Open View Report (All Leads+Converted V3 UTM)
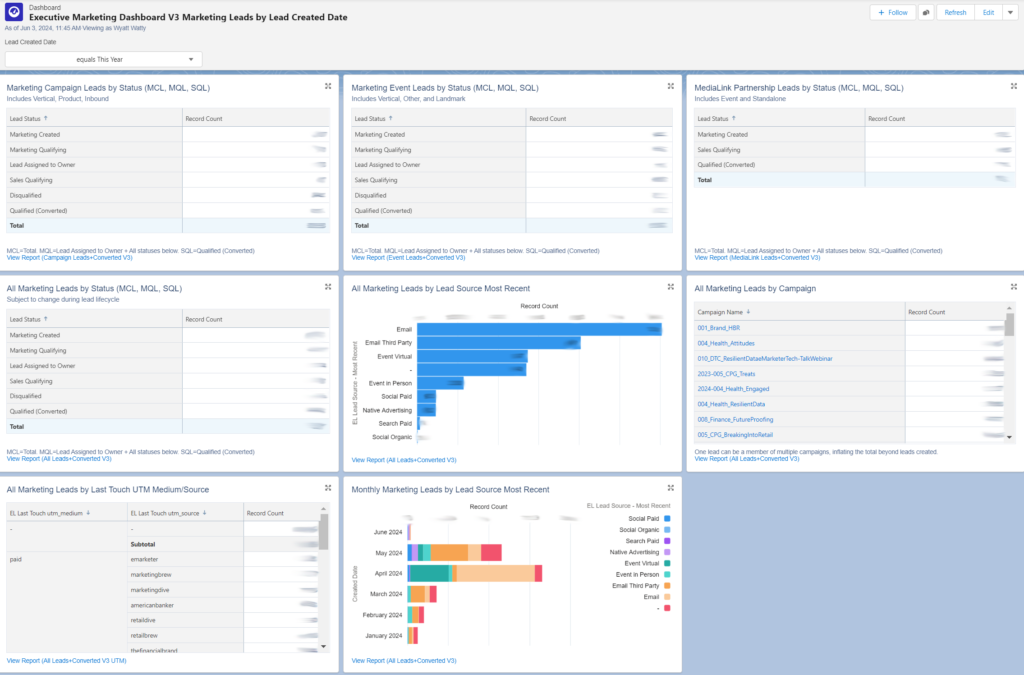Viewport: 1024px width, 675px height. 67,661
